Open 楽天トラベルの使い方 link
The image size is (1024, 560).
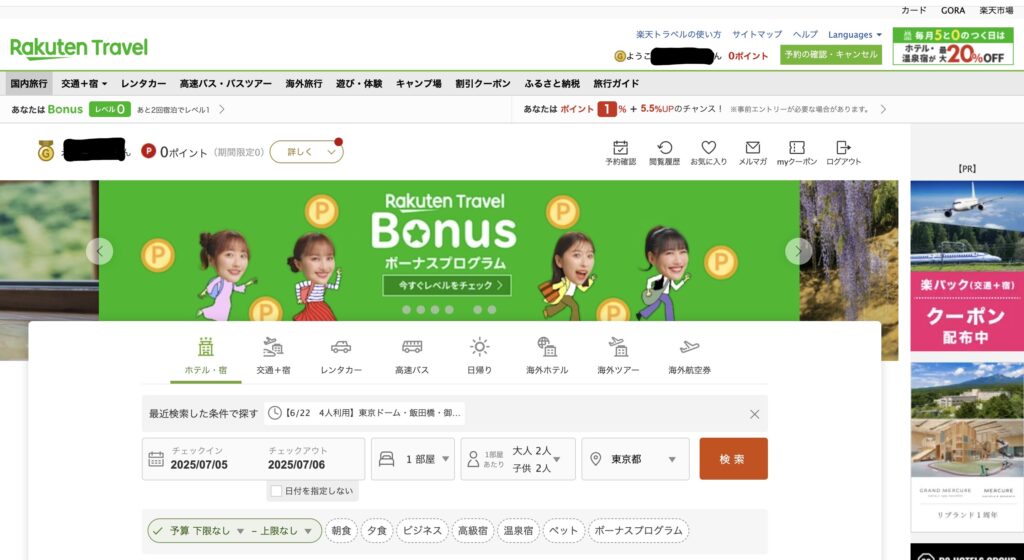[679, 35]
